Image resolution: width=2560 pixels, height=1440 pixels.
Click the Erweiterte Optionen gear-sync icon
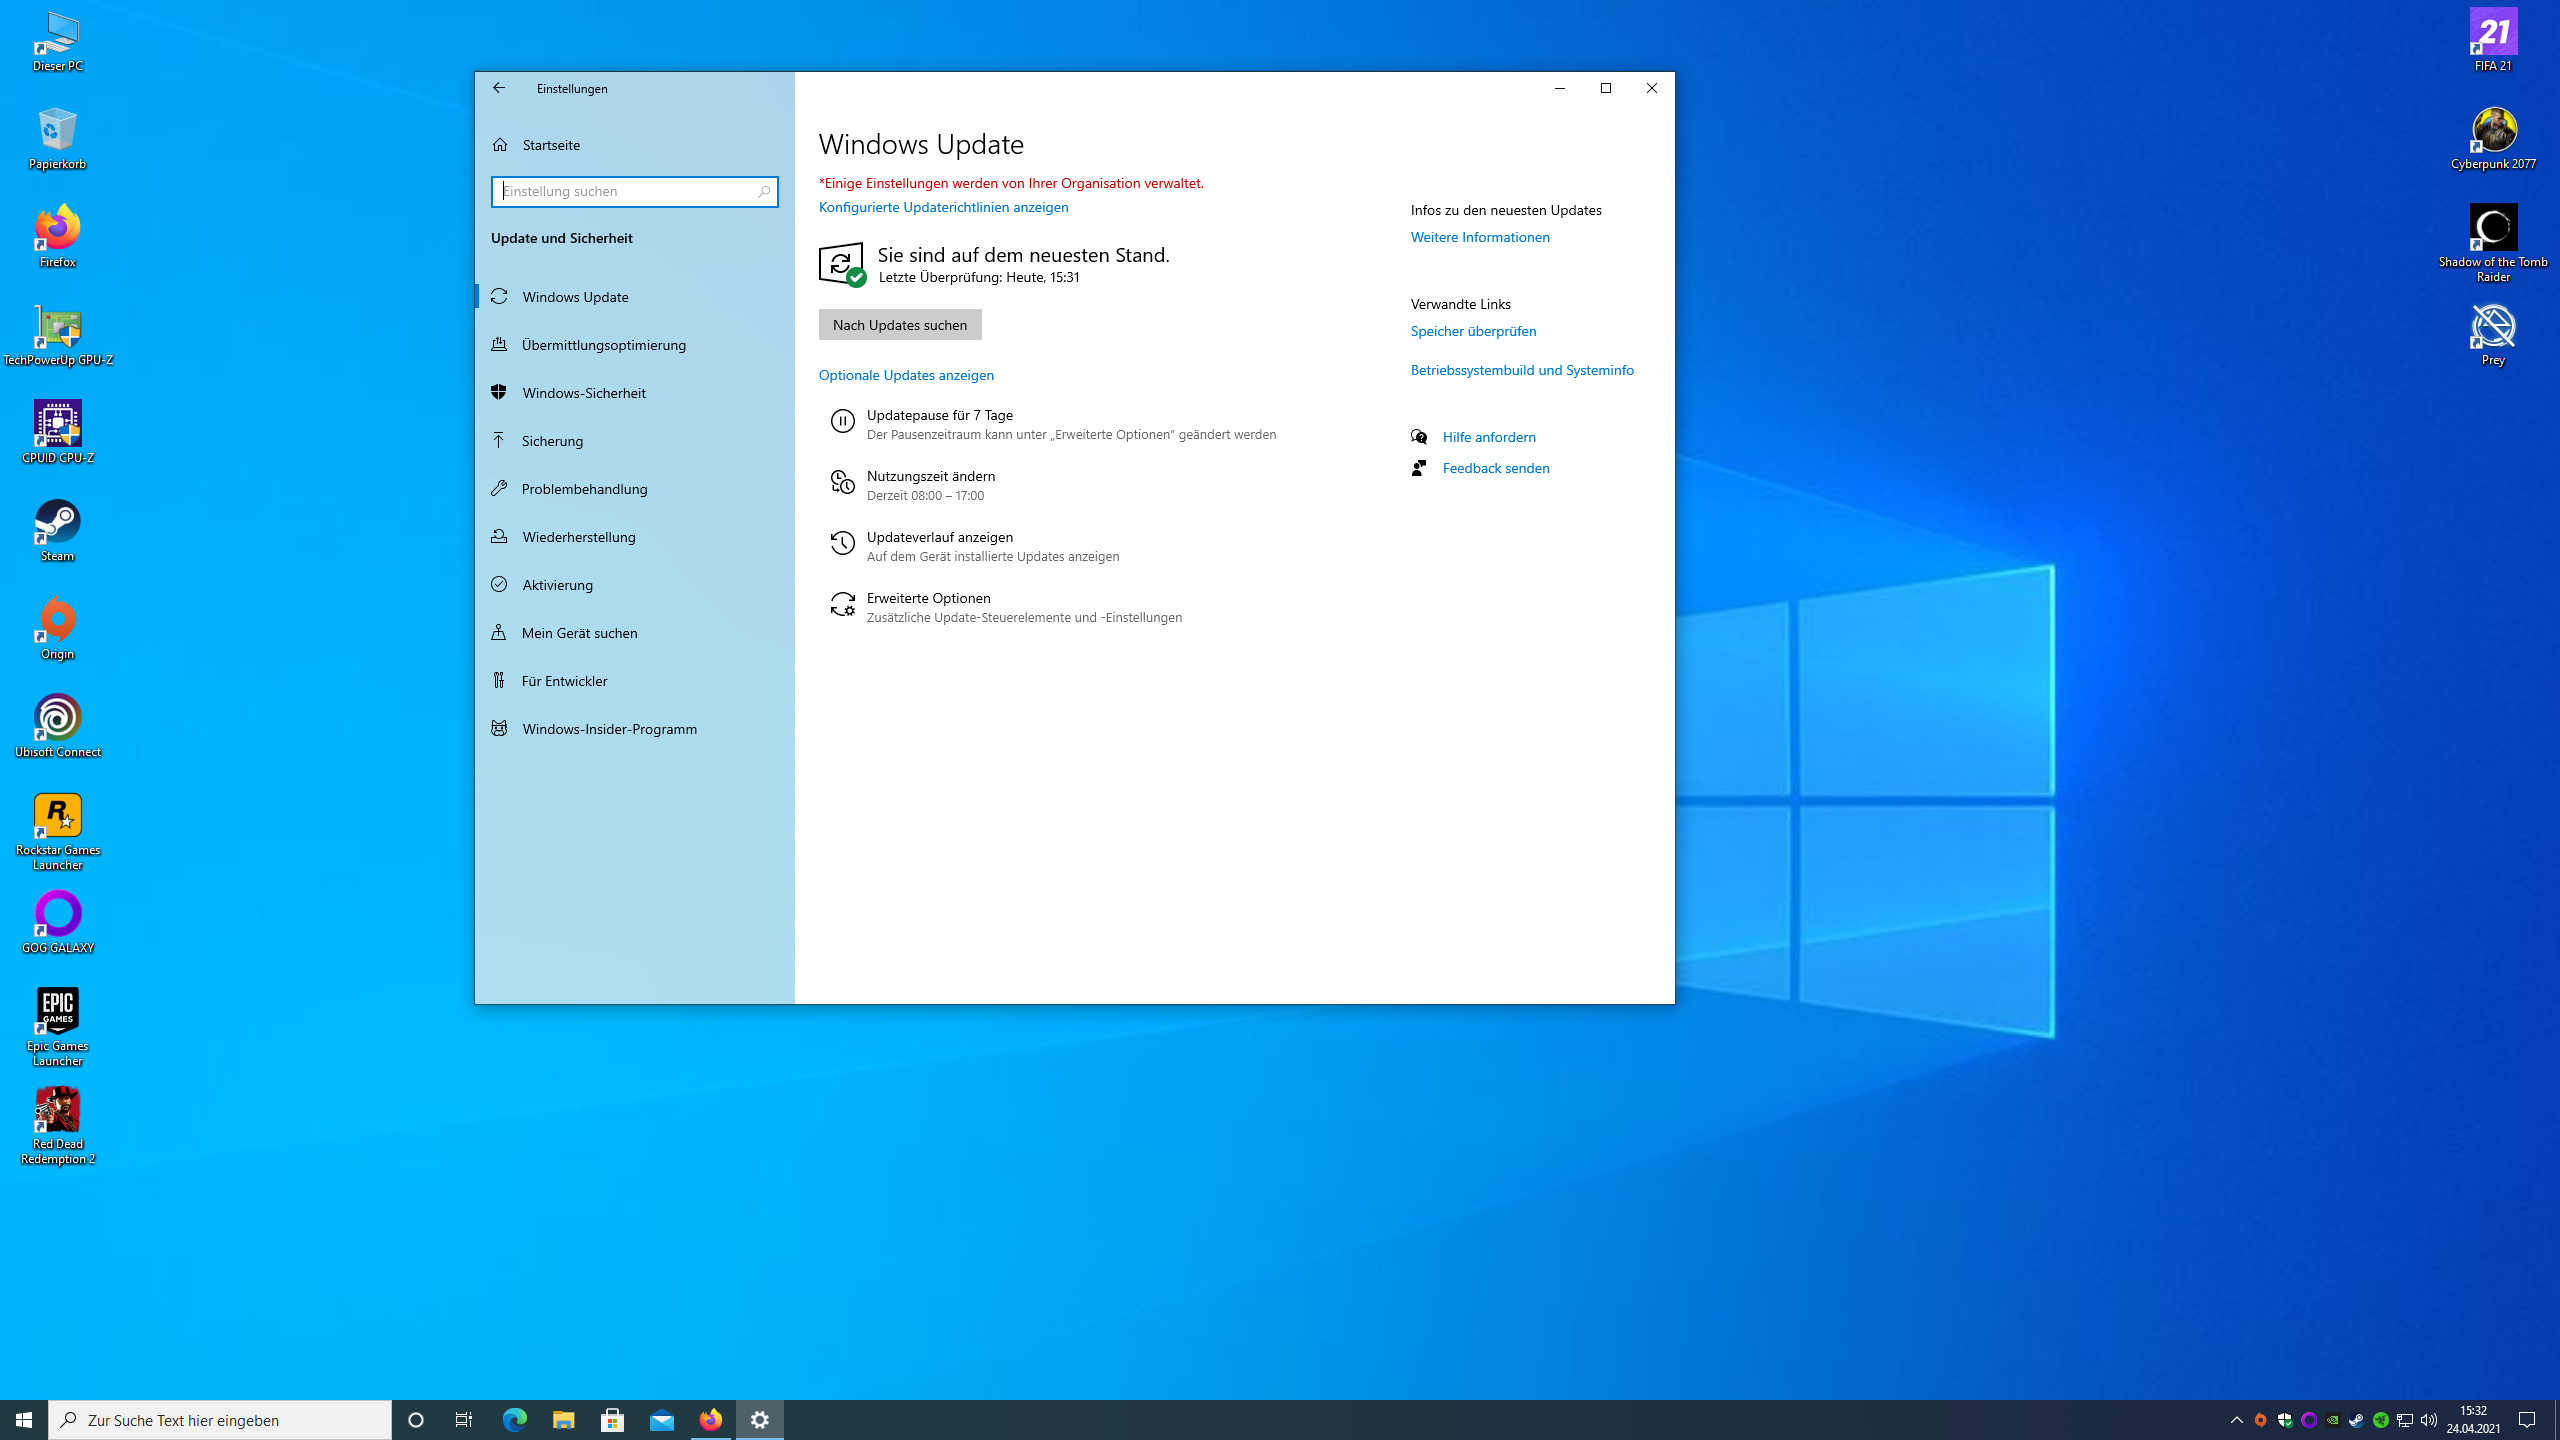842,605
